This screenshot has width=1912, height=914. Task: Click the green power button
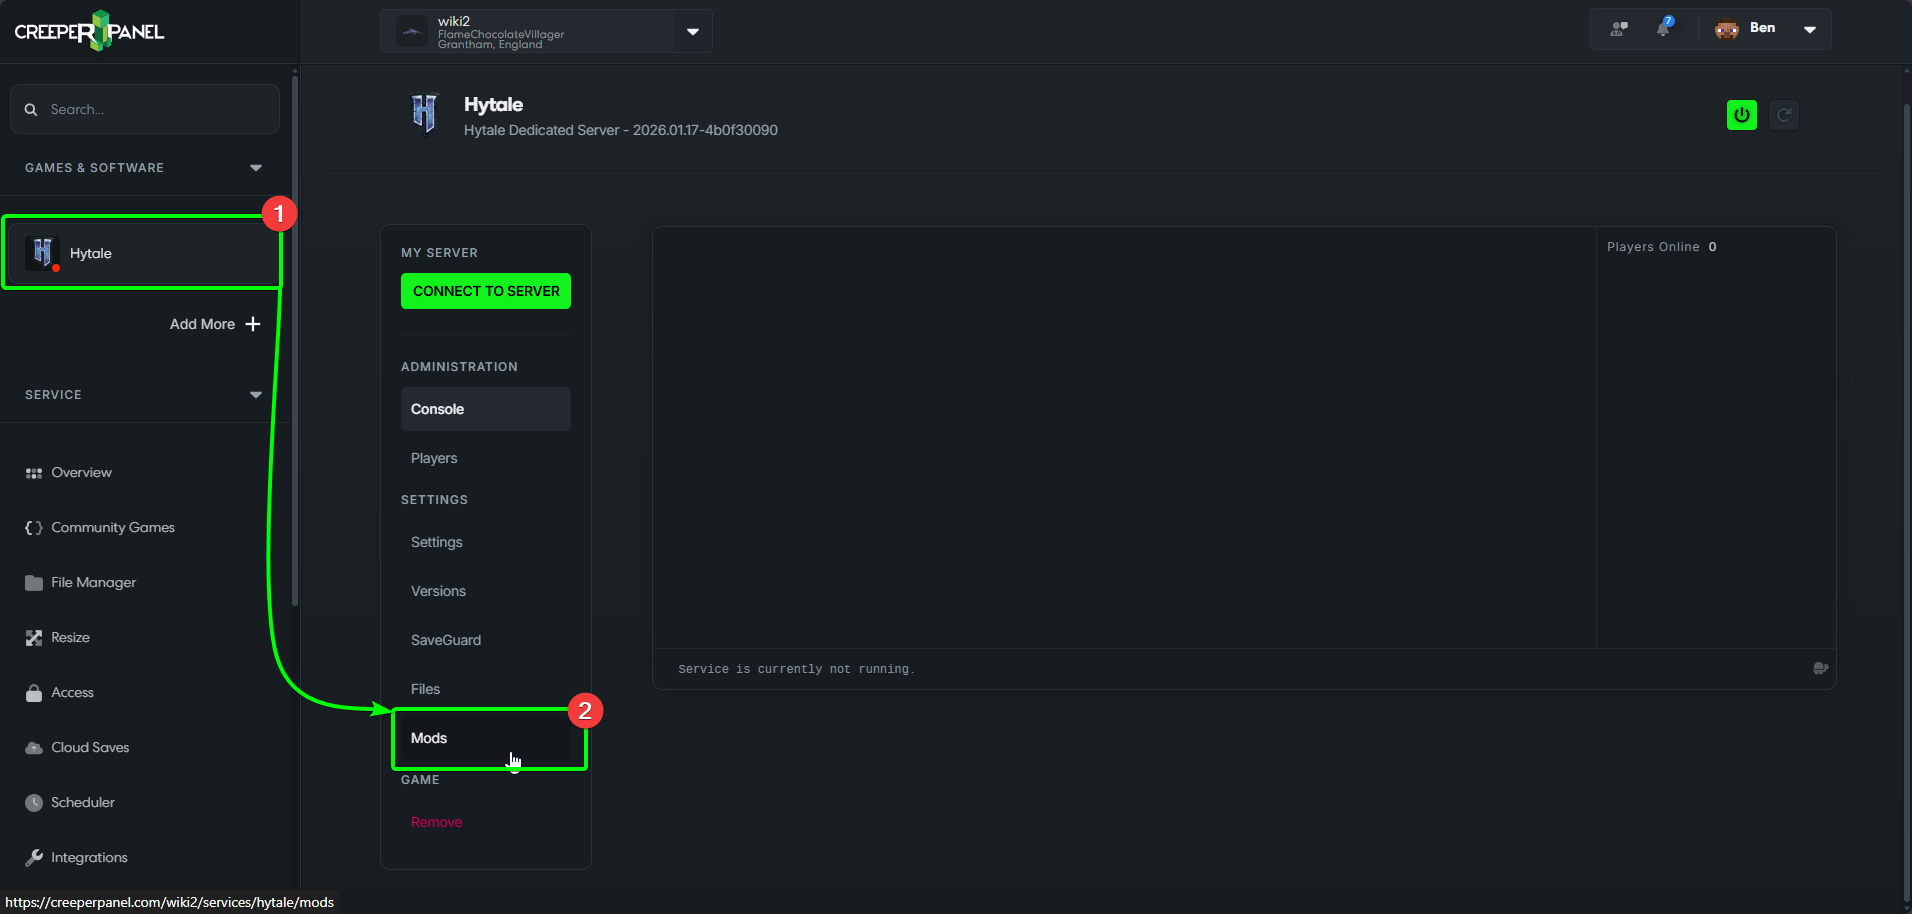point(1741,115)
